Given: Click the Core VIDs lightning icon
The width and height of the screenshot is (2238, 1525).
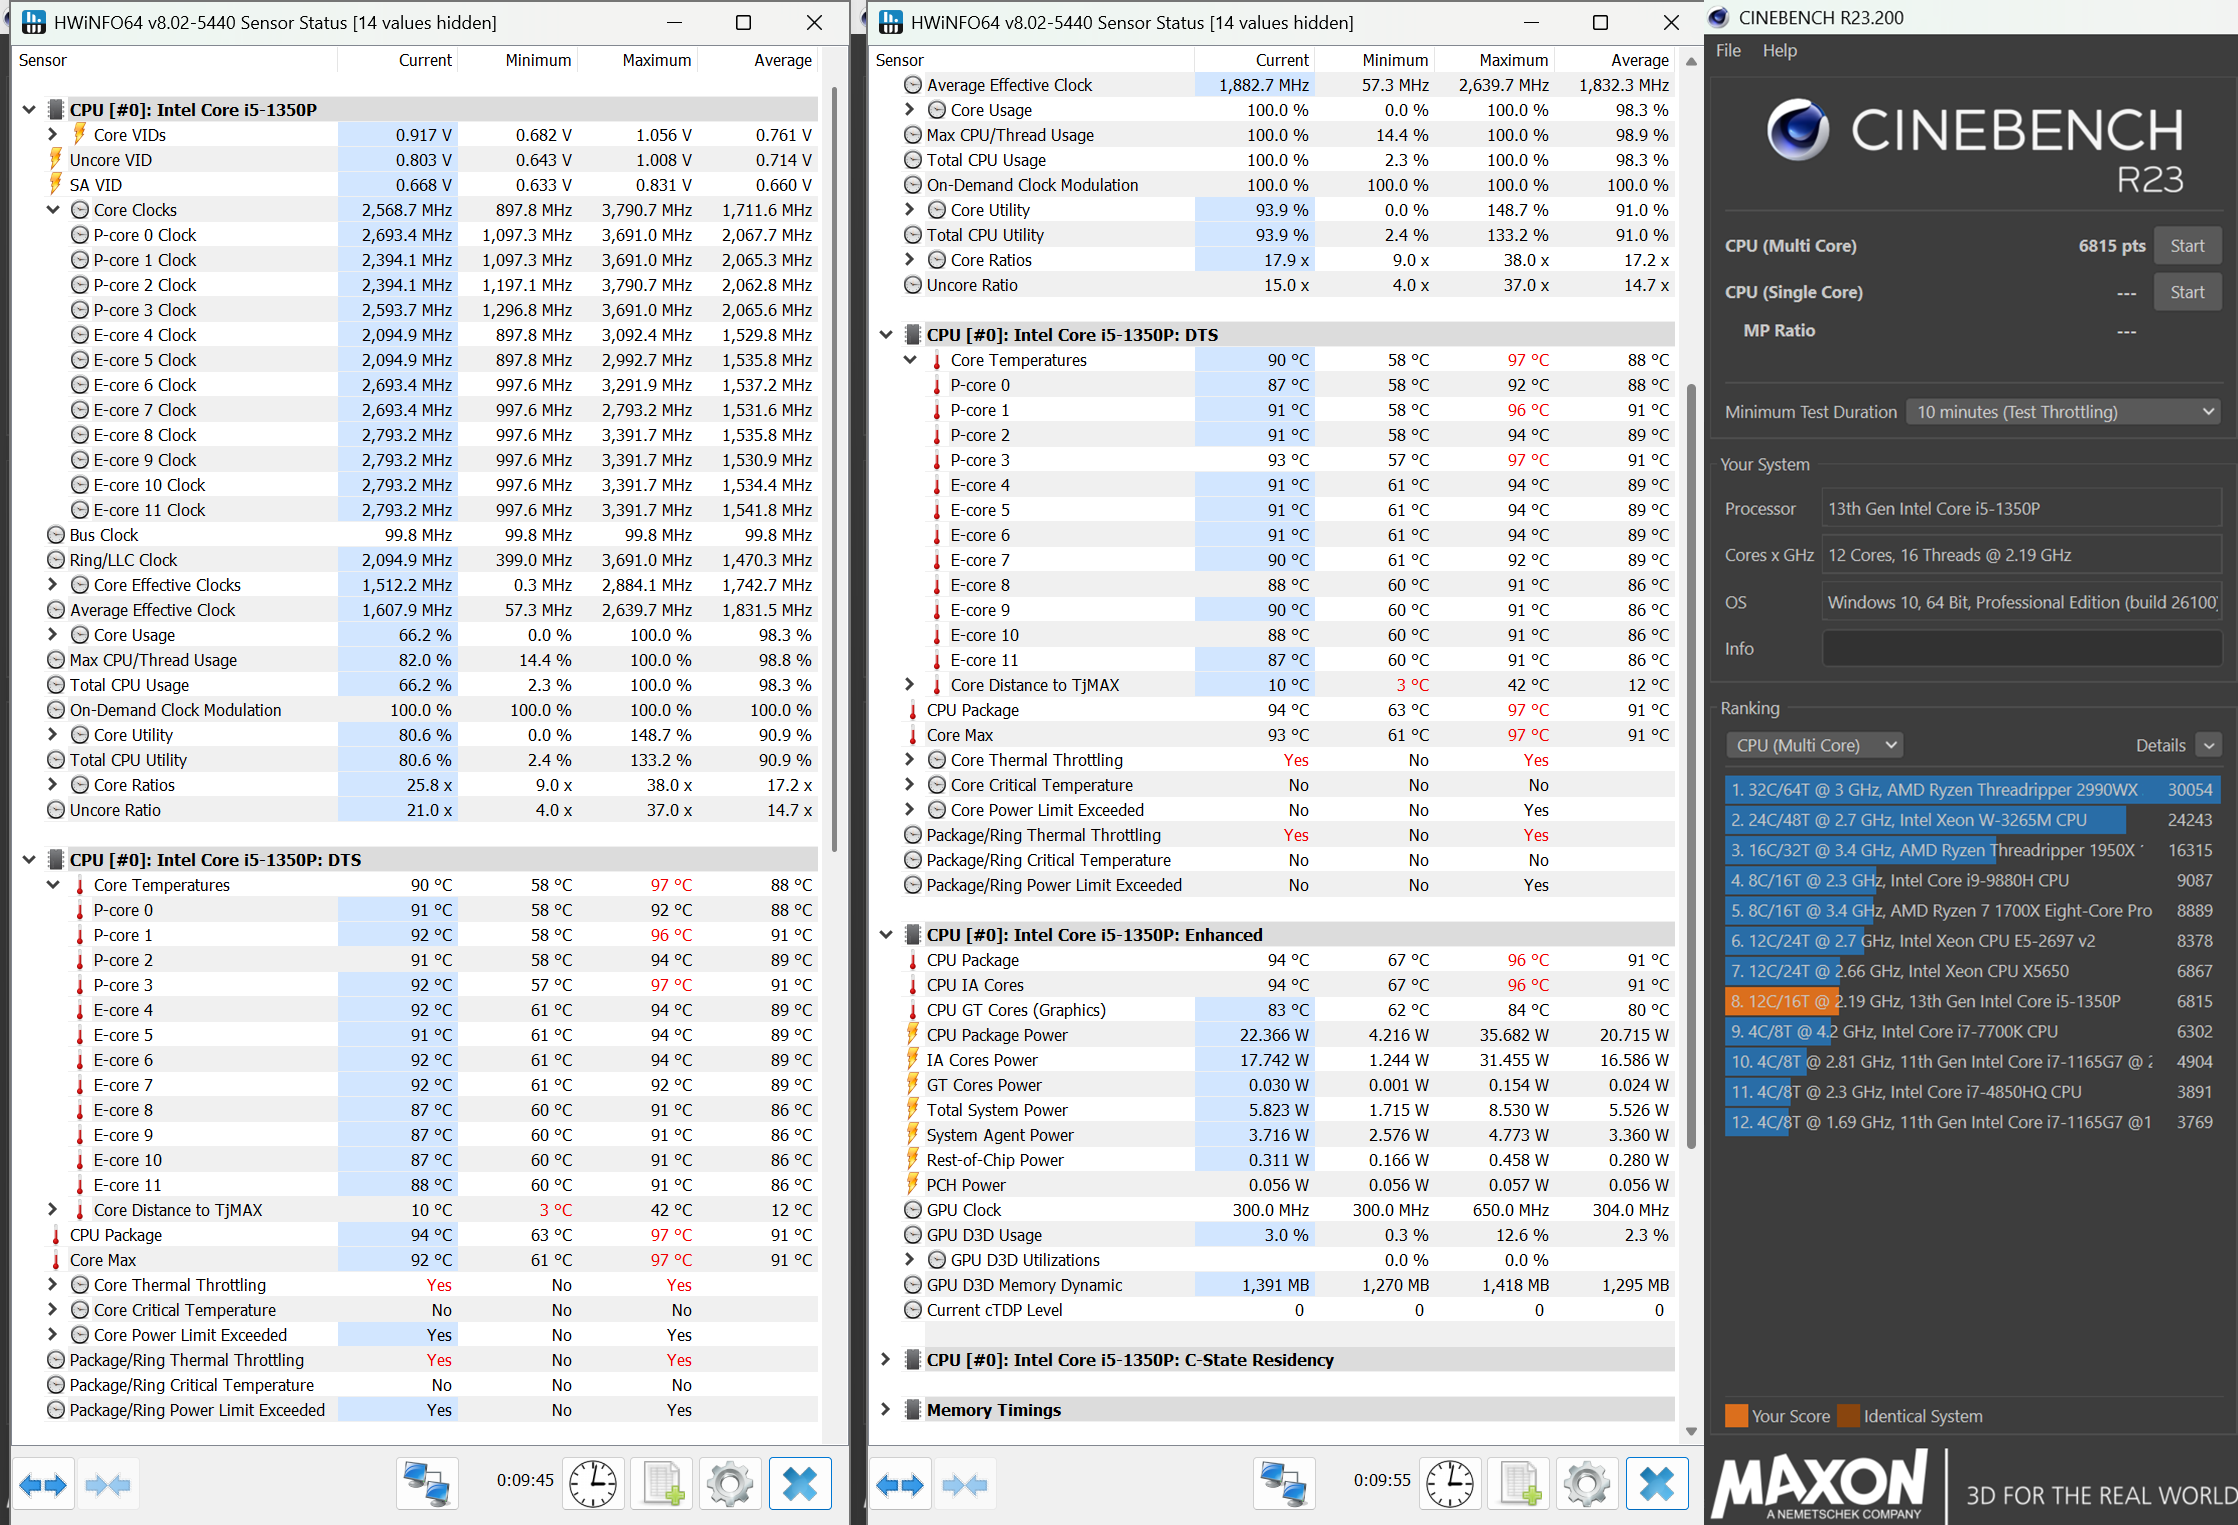Looking at the screenshot, I should 80,134.
